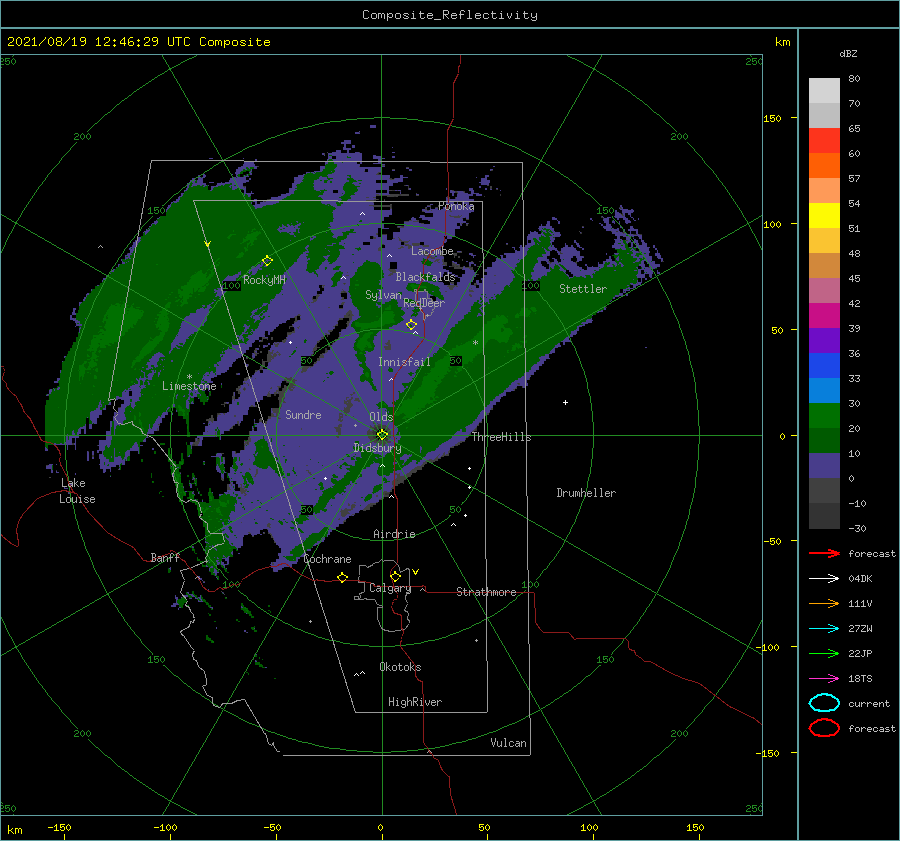Click the magenta 18TS arrow icon

tap(824, 679)
